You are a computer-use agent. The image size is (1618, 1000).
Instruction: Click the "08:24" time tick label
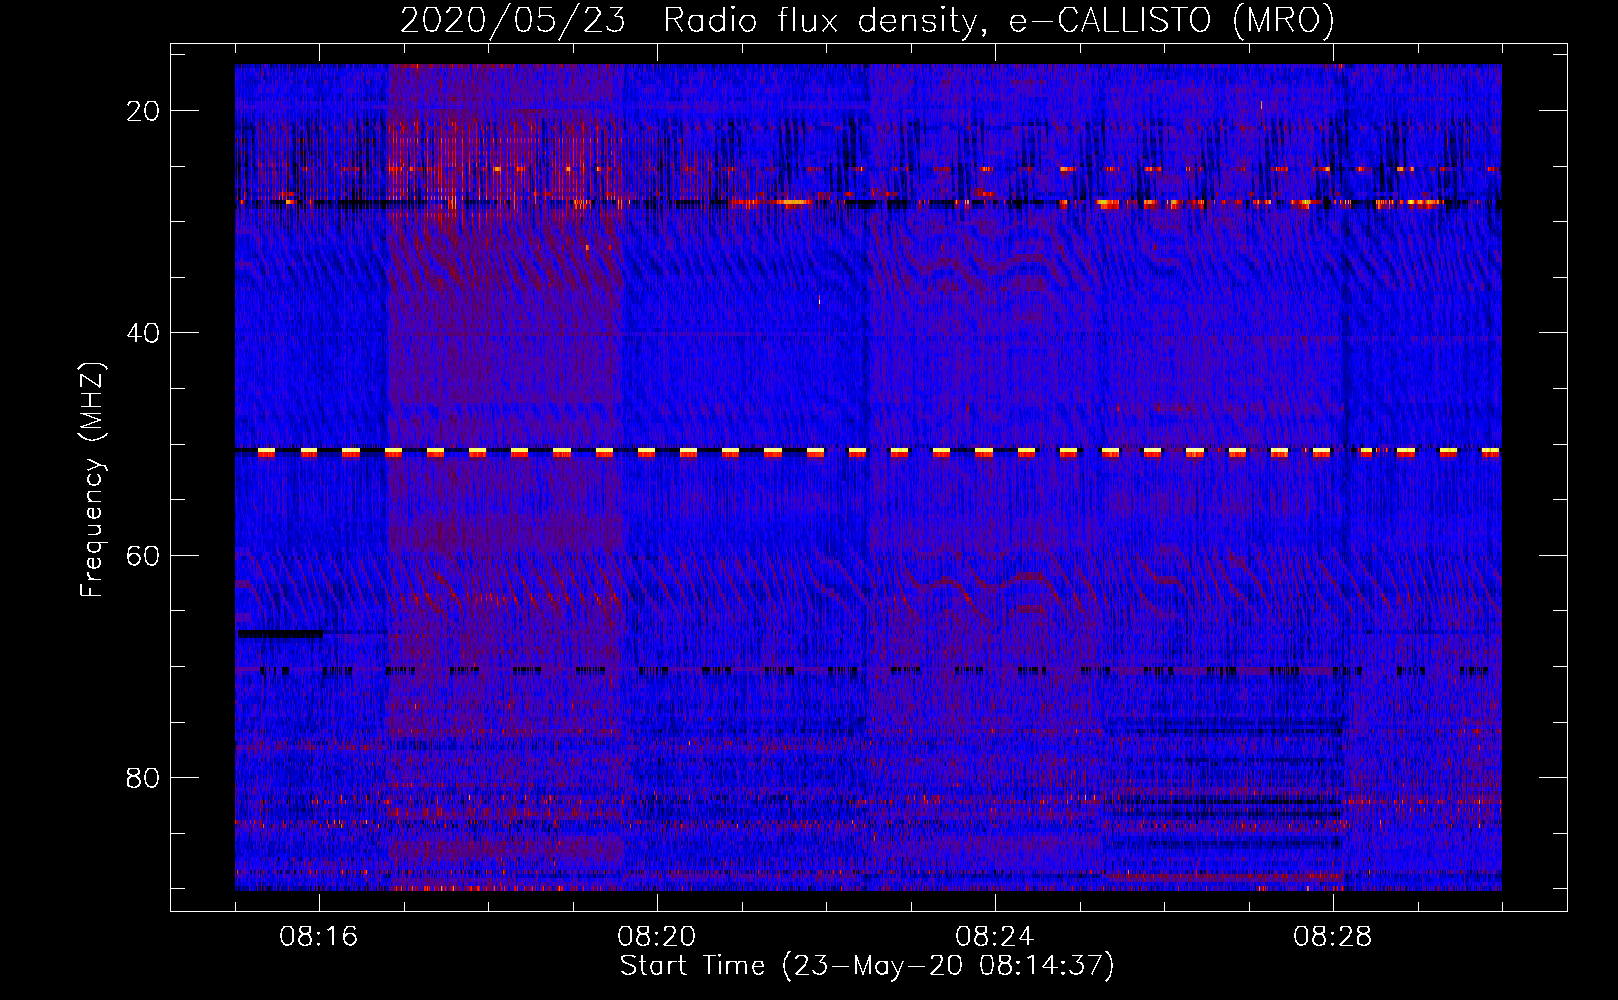click(x=995, y=937)
